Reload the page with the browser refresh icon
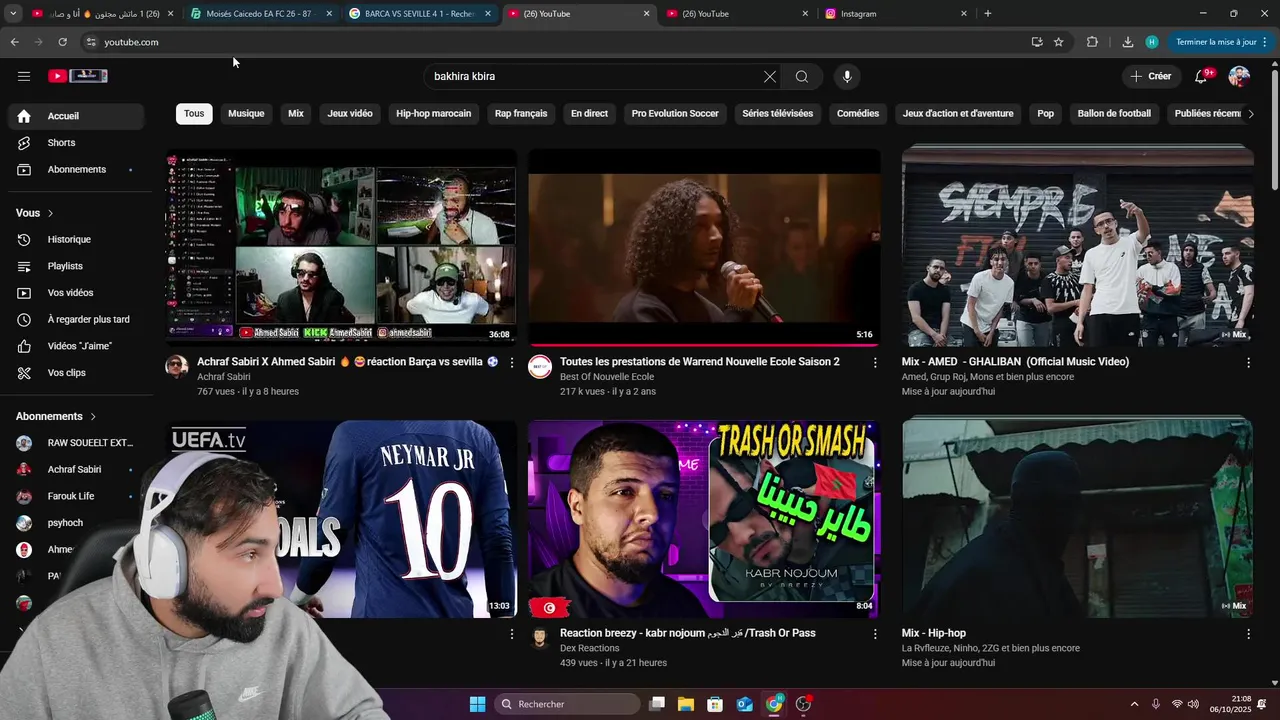Screen dimensions: 1280x720 point(62,42)
